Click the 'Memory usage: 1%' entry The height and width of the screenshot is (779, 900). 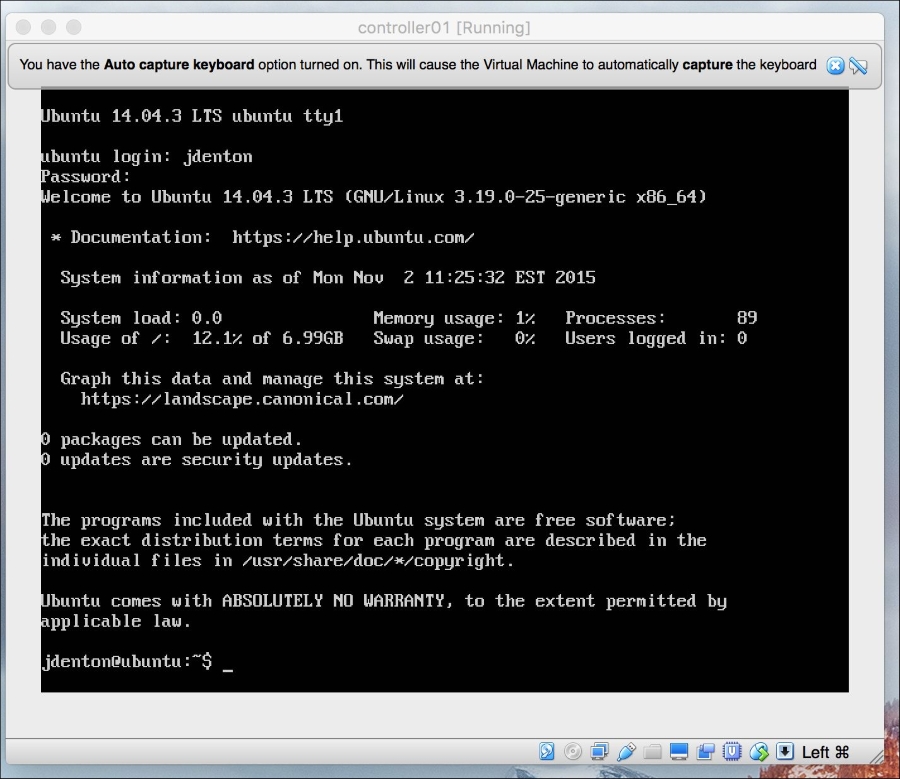[454, 318]
